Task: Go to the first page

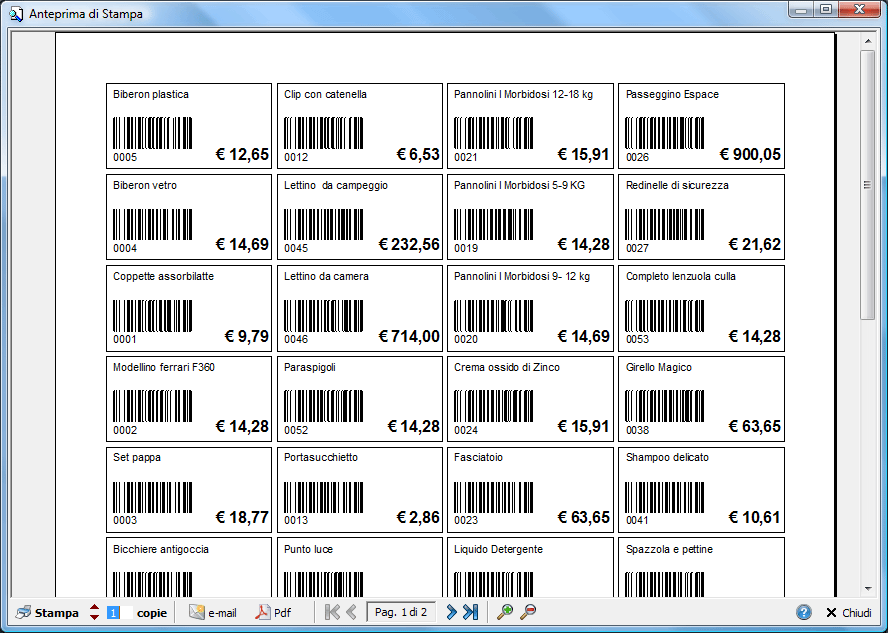Action: click(x=332, y=612)
